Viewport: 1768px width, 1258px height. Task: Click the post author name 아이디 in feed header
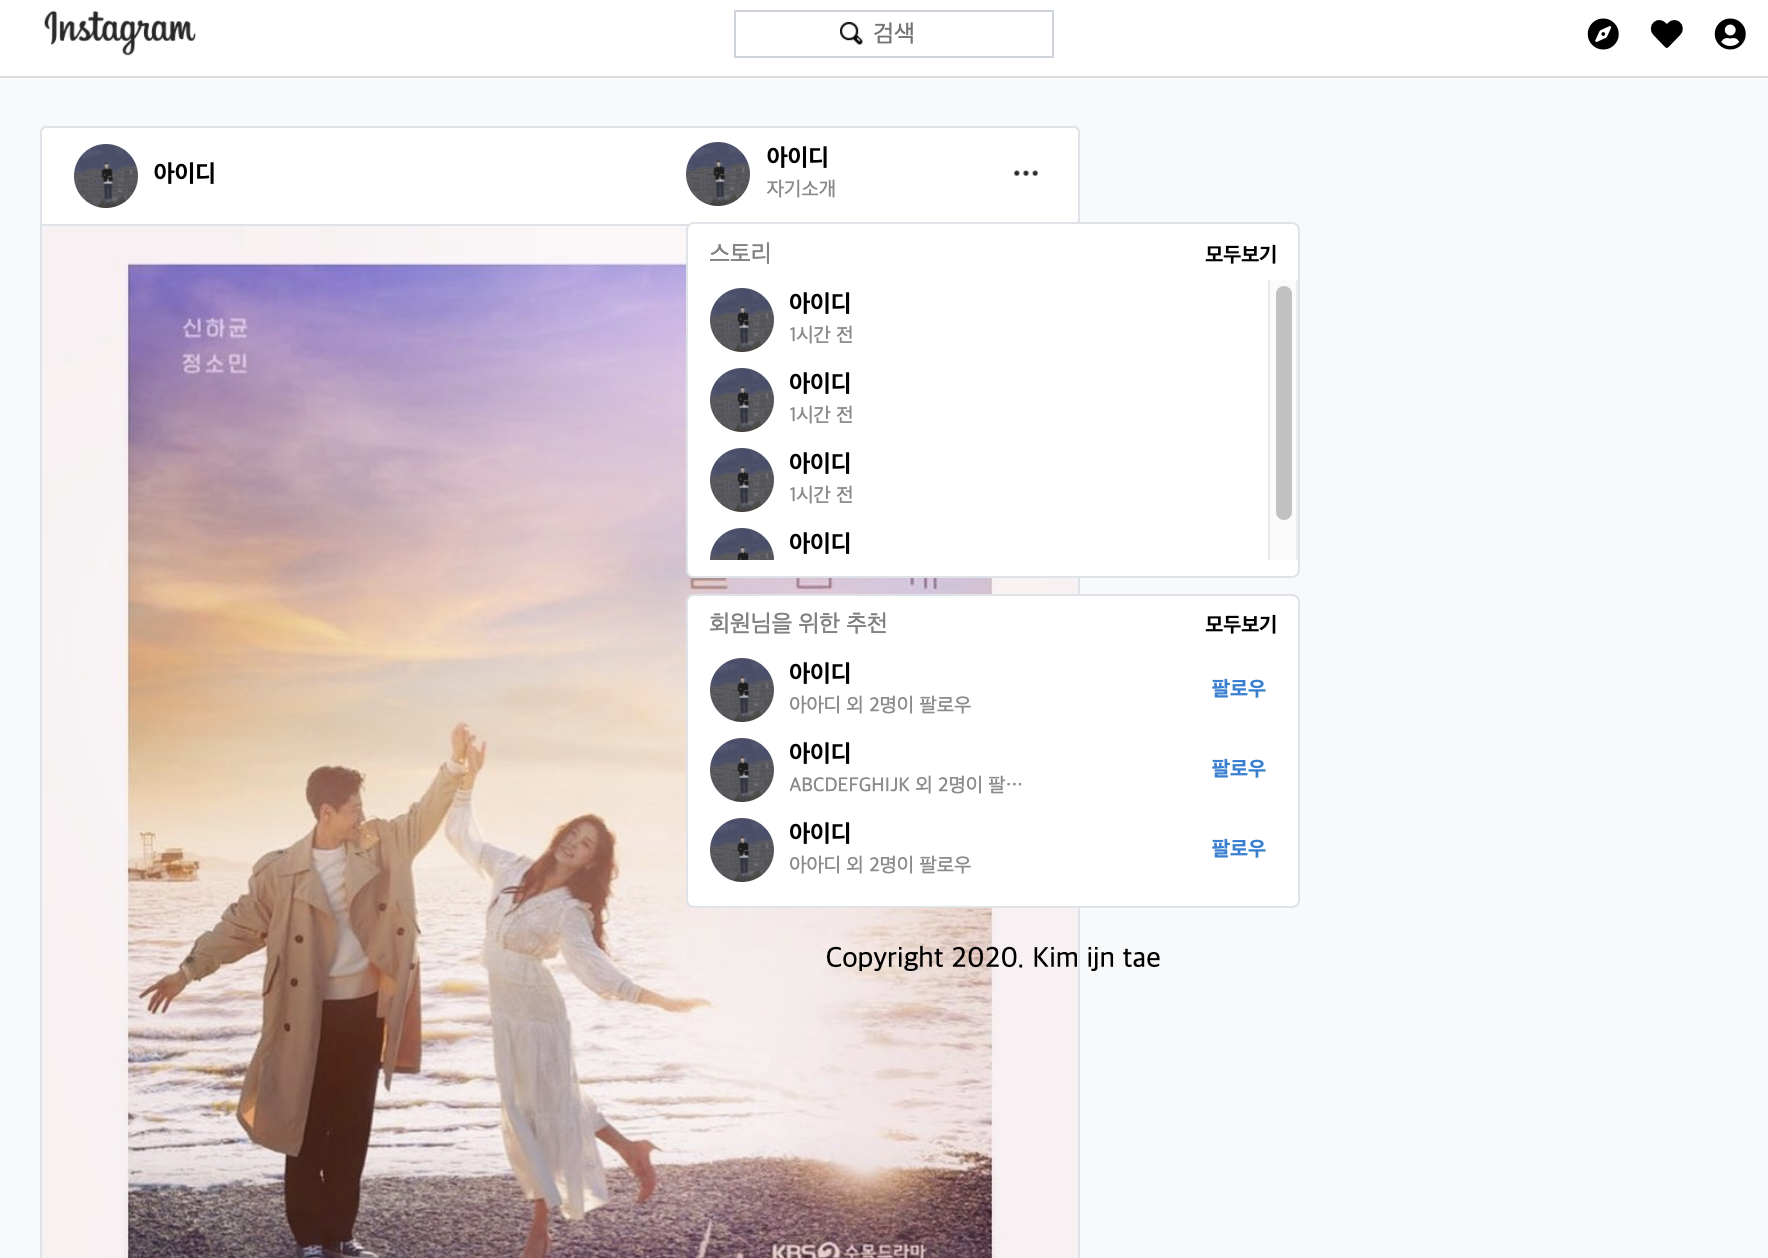[x=184, y=173]
